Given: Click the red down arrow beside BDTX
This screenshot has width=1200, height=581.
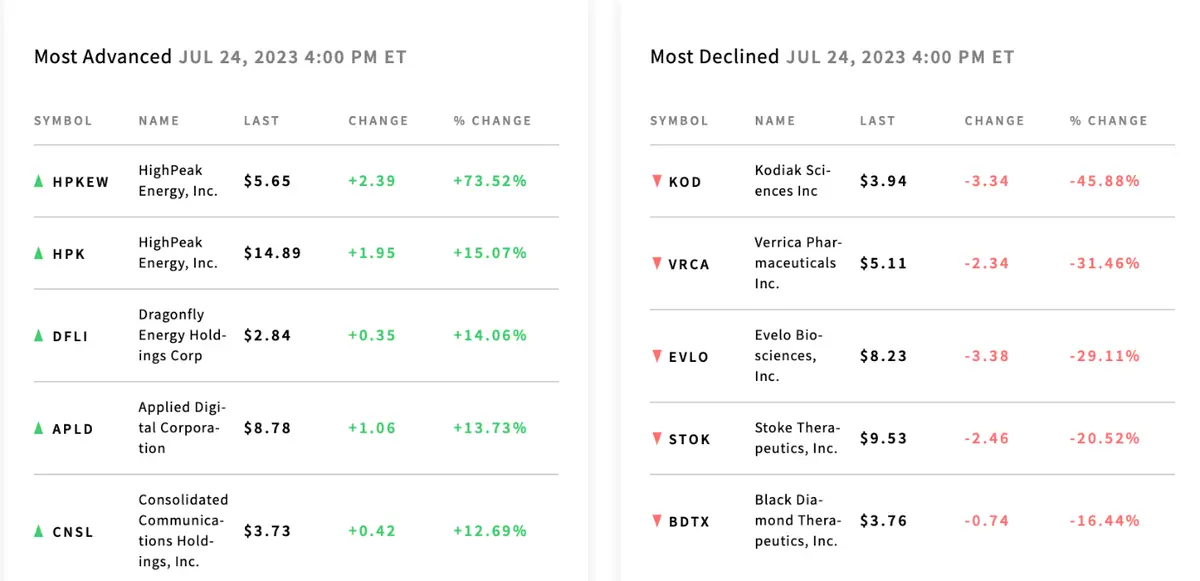Looking at the screenshot, I should (656, 520).
